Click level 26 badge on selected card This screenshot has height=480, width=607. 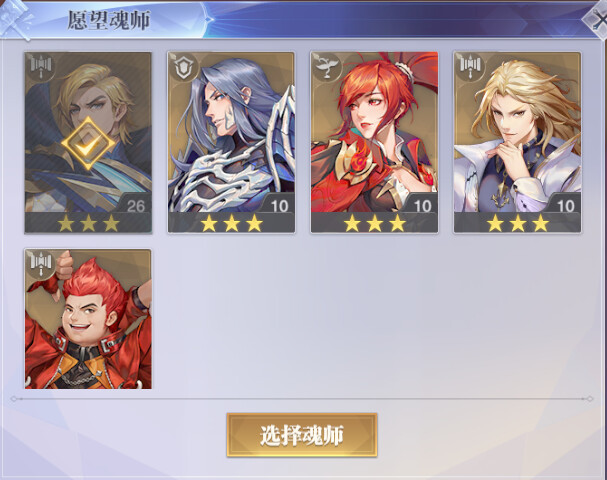pyautogui.click(x=135, y=205)
